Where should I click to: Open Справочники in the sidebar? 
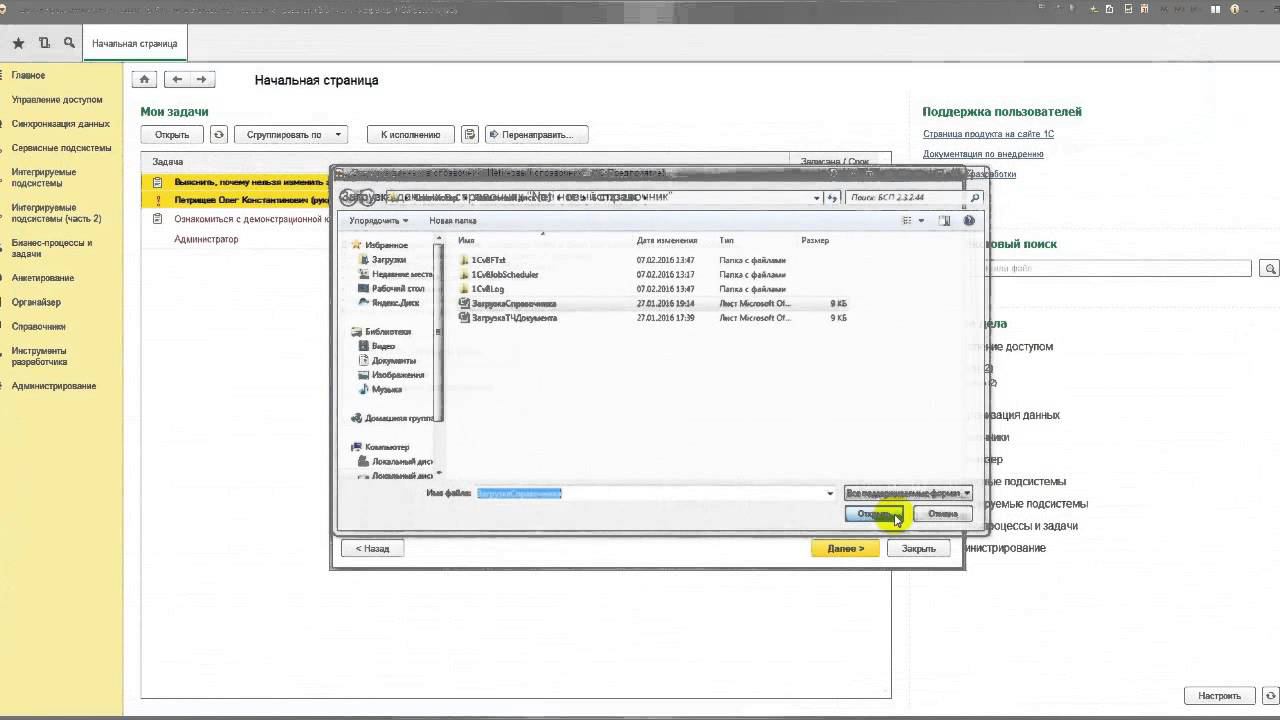pos(39,326)
